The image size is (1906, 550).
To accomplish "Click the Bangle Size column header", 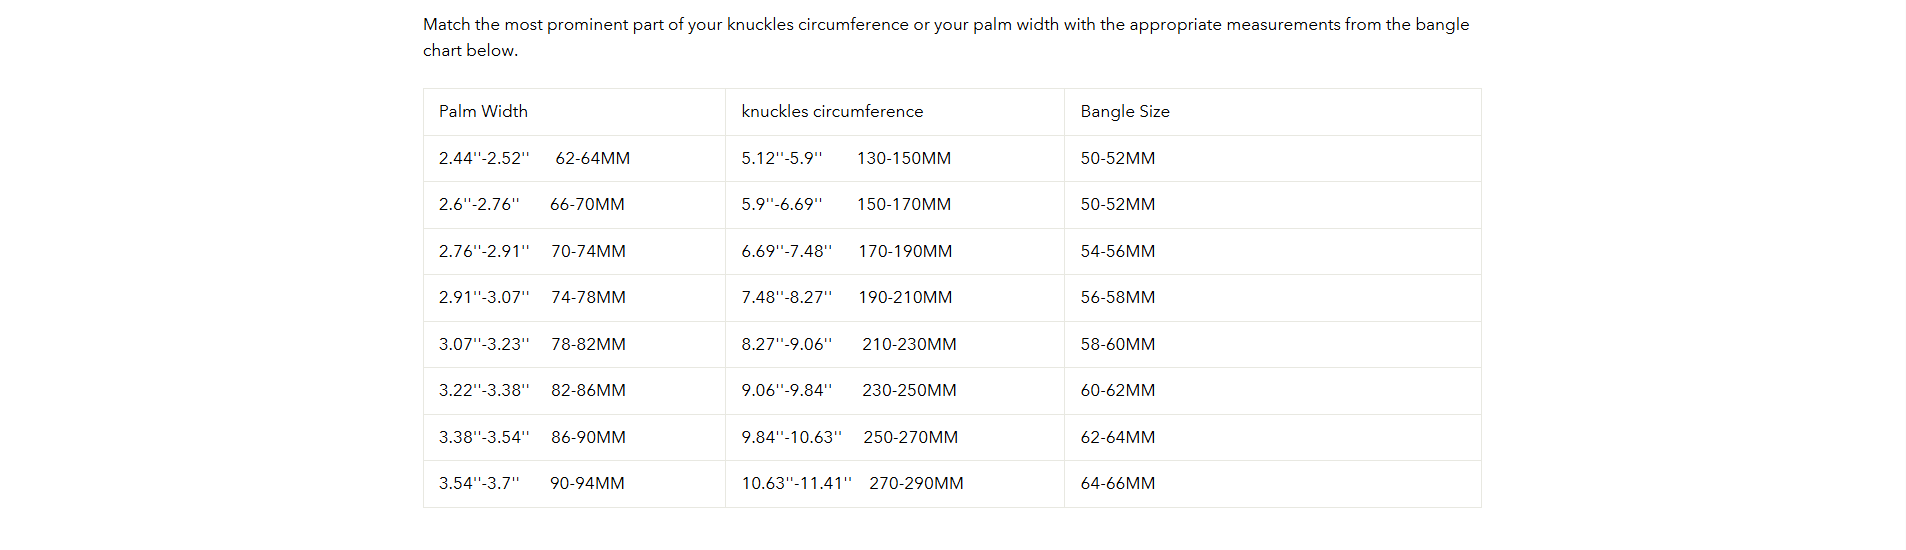I will [1273, 112].
